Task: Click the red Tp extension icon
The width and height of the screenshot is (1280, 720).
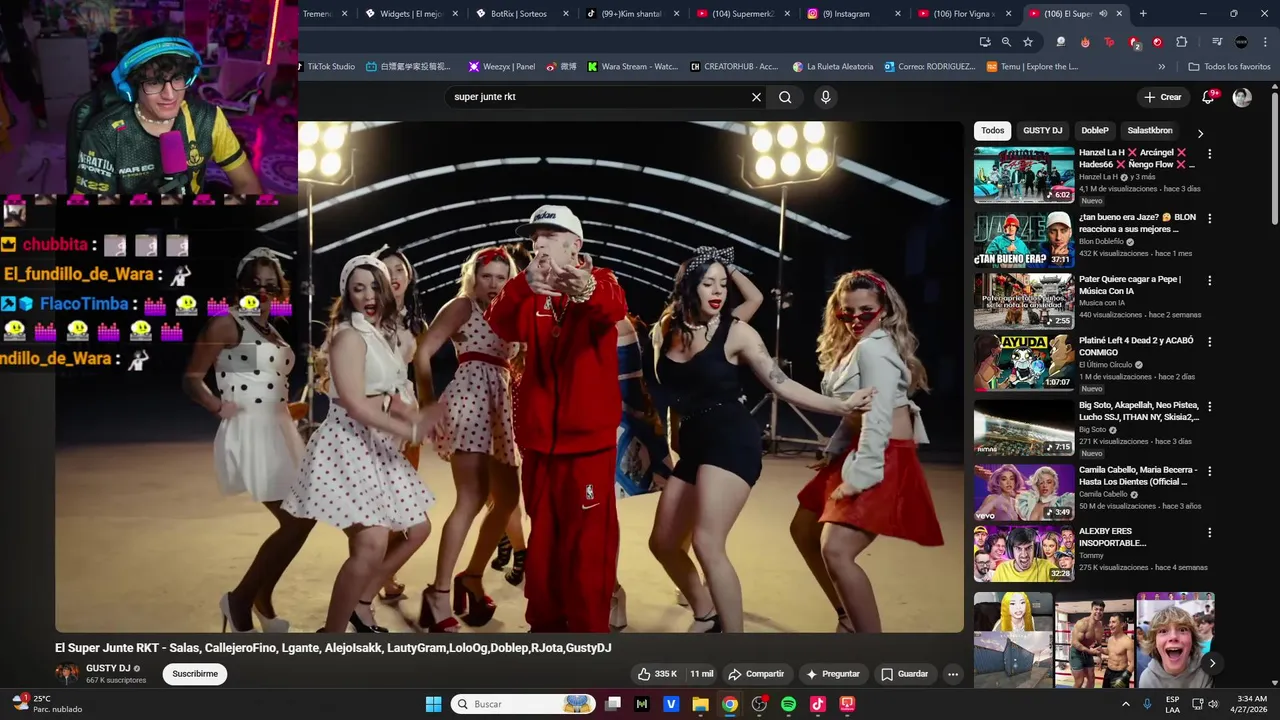Action: pos(1109,42)
